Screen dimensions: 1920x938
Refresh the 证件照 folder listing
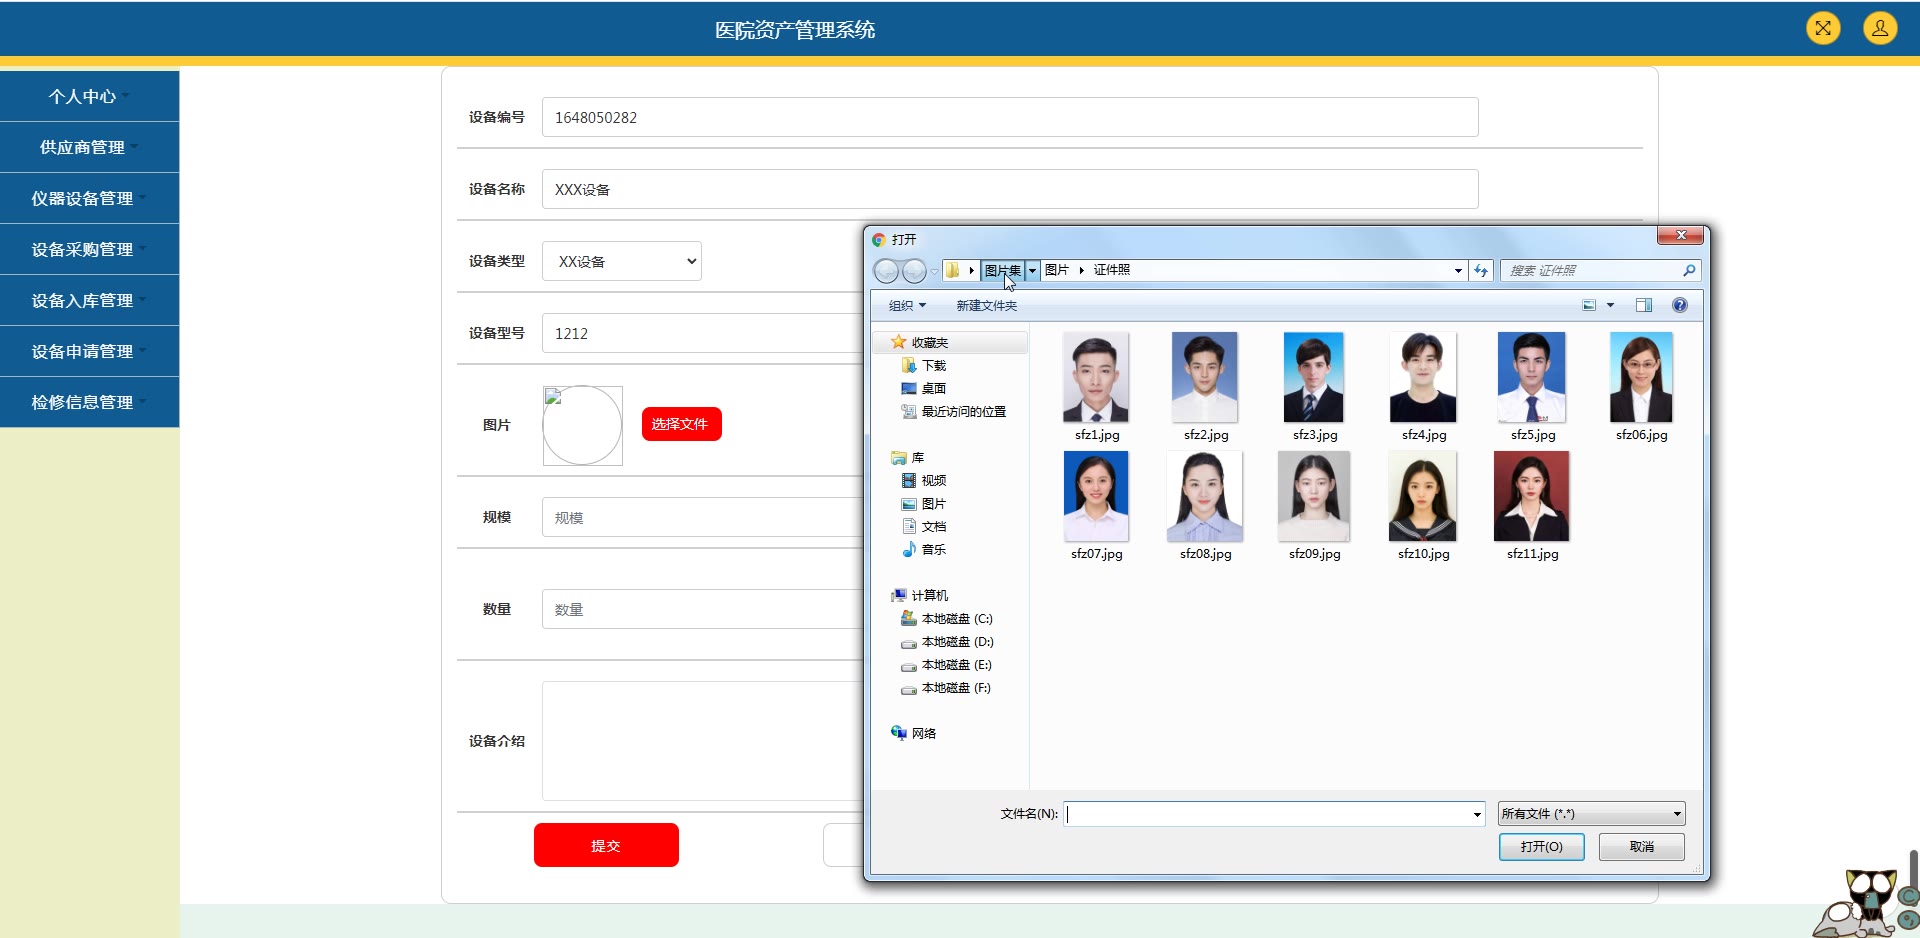point(1481,270)
